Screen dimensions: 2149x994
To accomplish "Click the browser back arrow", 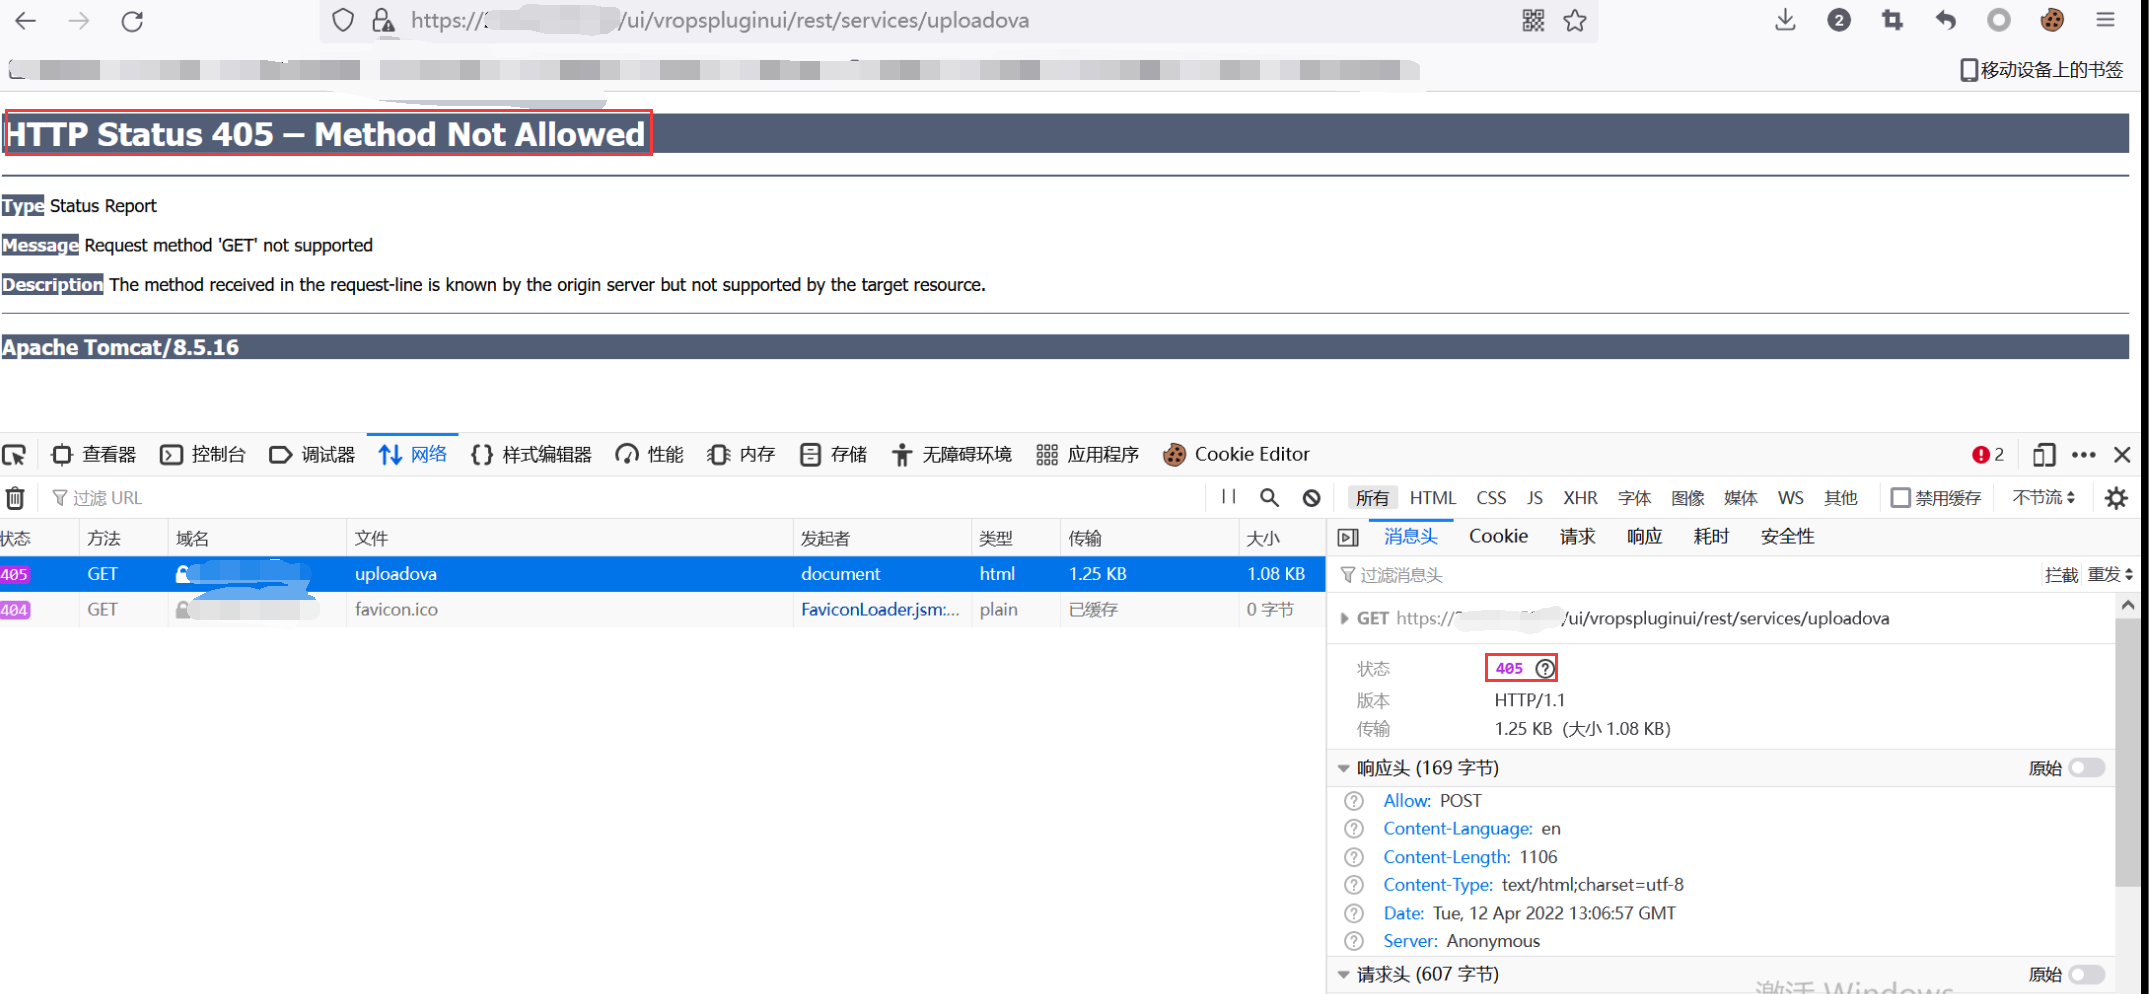I will [x=26, y=20].
